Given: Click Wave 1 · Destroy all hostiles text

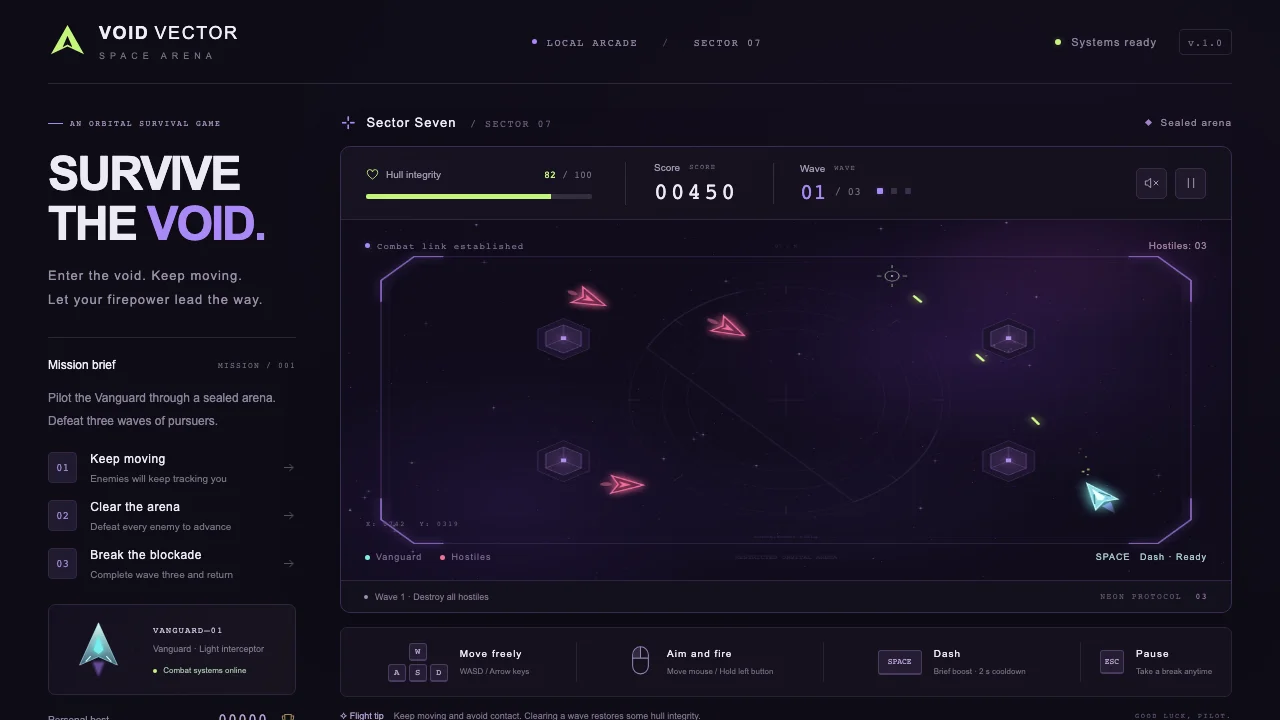Looking at the screenshot, I should tap(432, 597).
